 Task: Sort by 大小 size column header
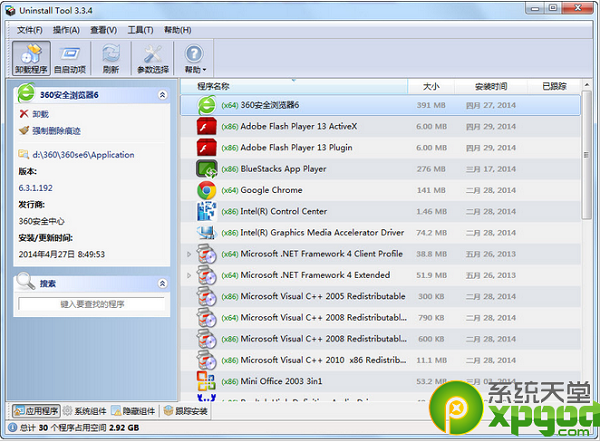click(x=431, y=86)
